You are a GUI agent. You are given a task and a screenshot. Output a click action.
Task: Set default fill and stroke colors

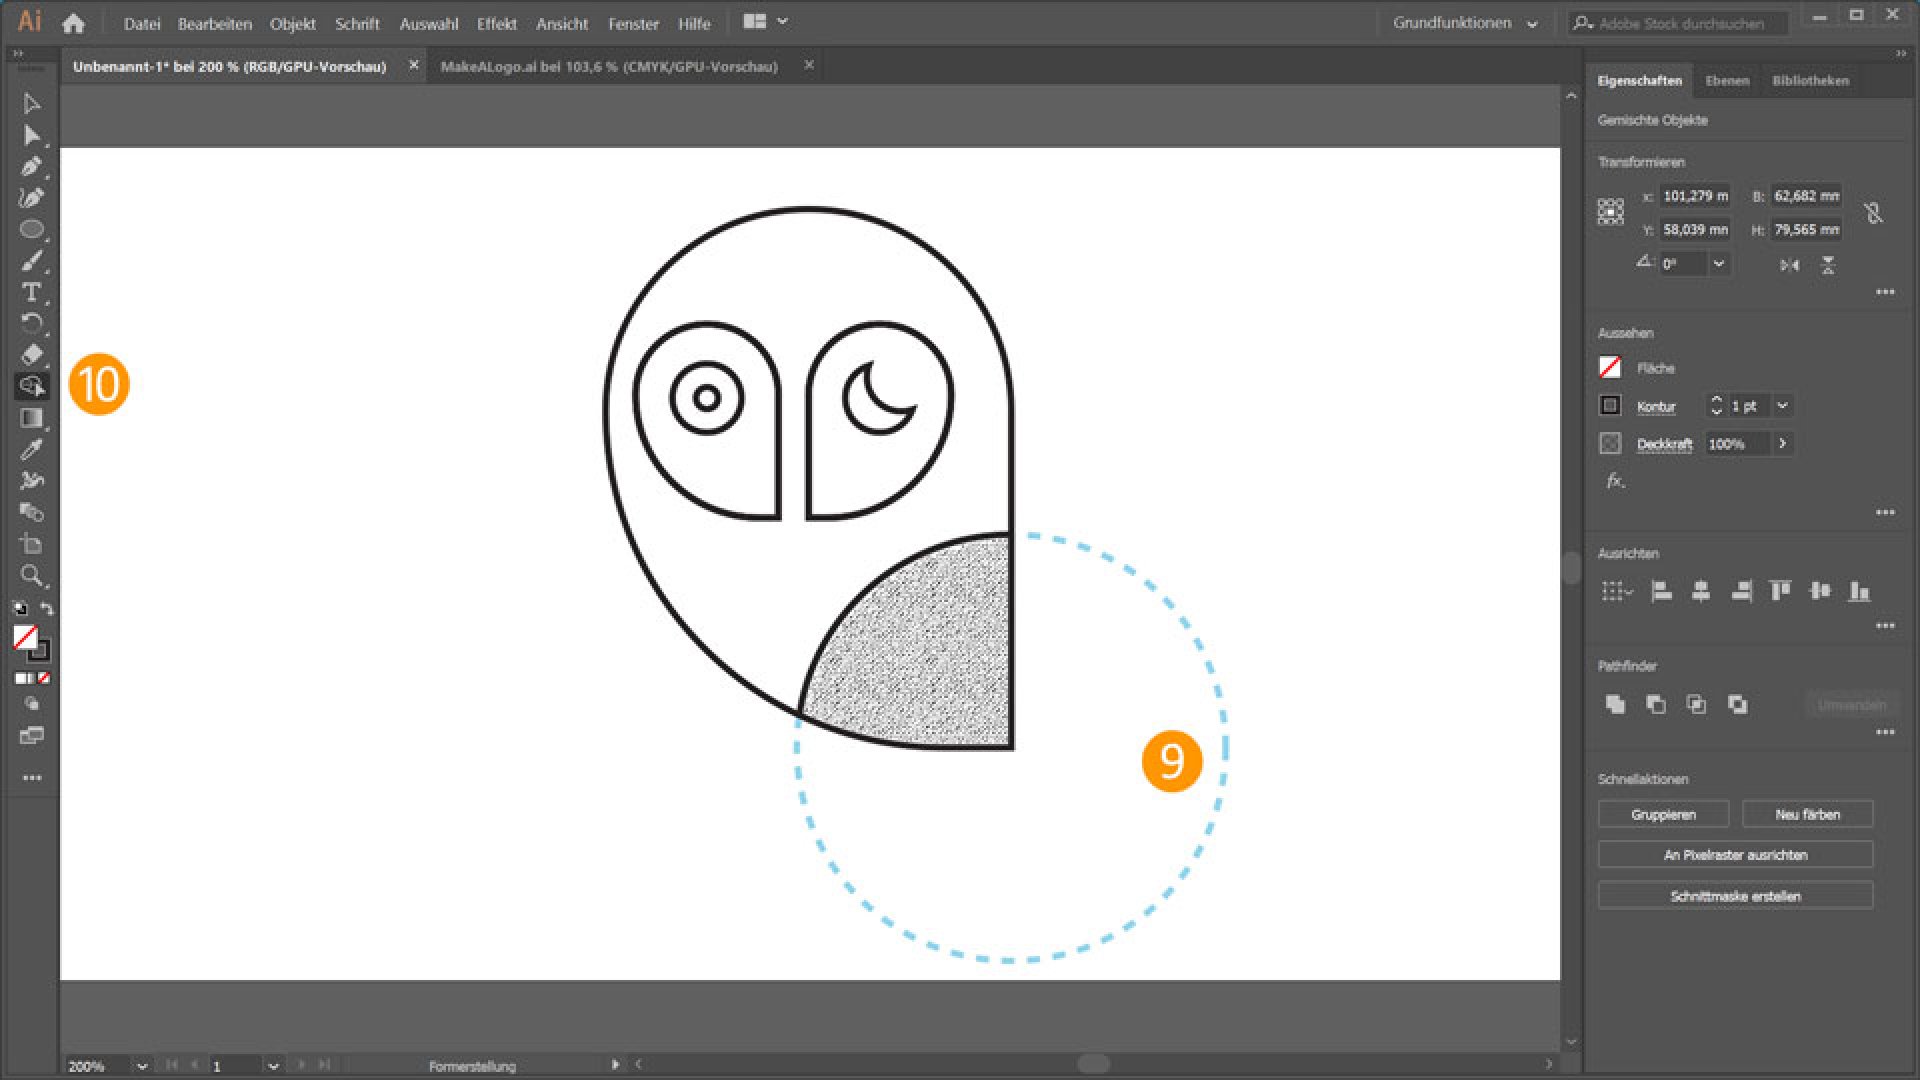point(19,607)
